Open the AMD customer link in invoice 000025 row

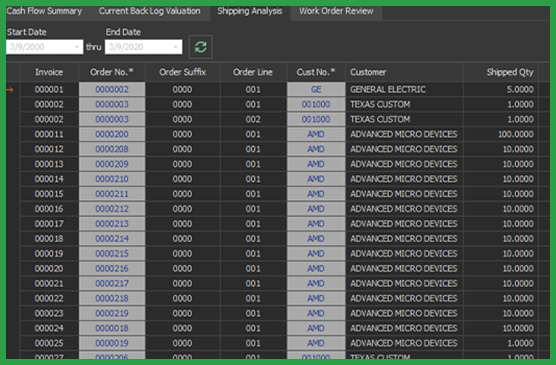point(316,343)
